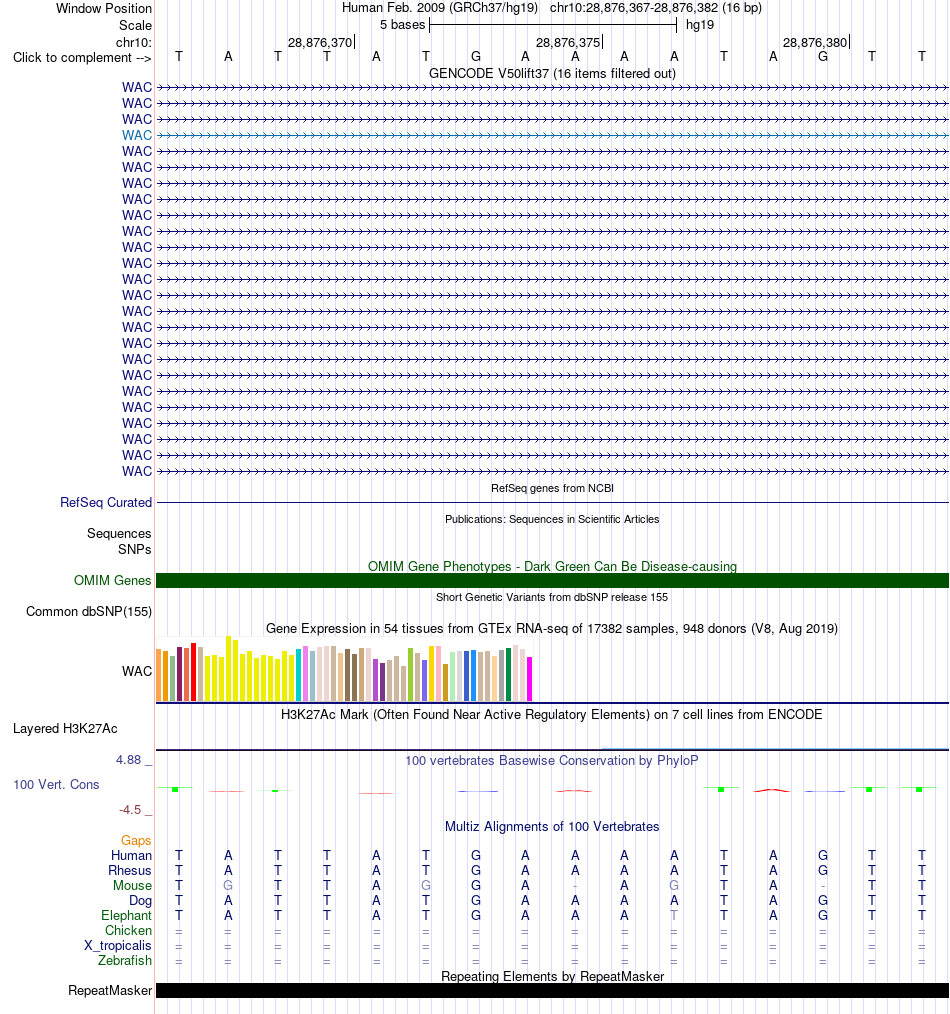Click the 'X_tropicalis' alignment row label
The image size is (950, 1014).
pos(118,945)
